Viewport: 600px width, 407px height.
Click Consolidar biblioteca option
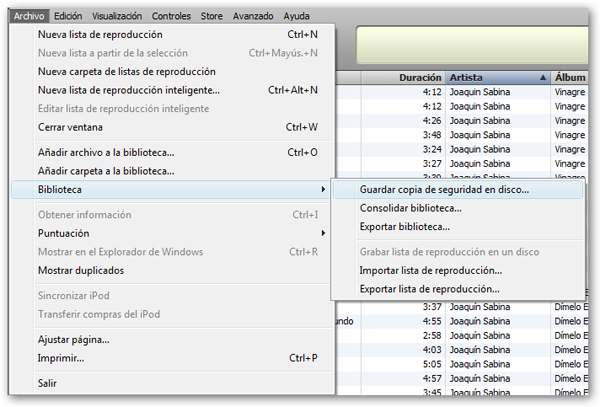(410, 208)
